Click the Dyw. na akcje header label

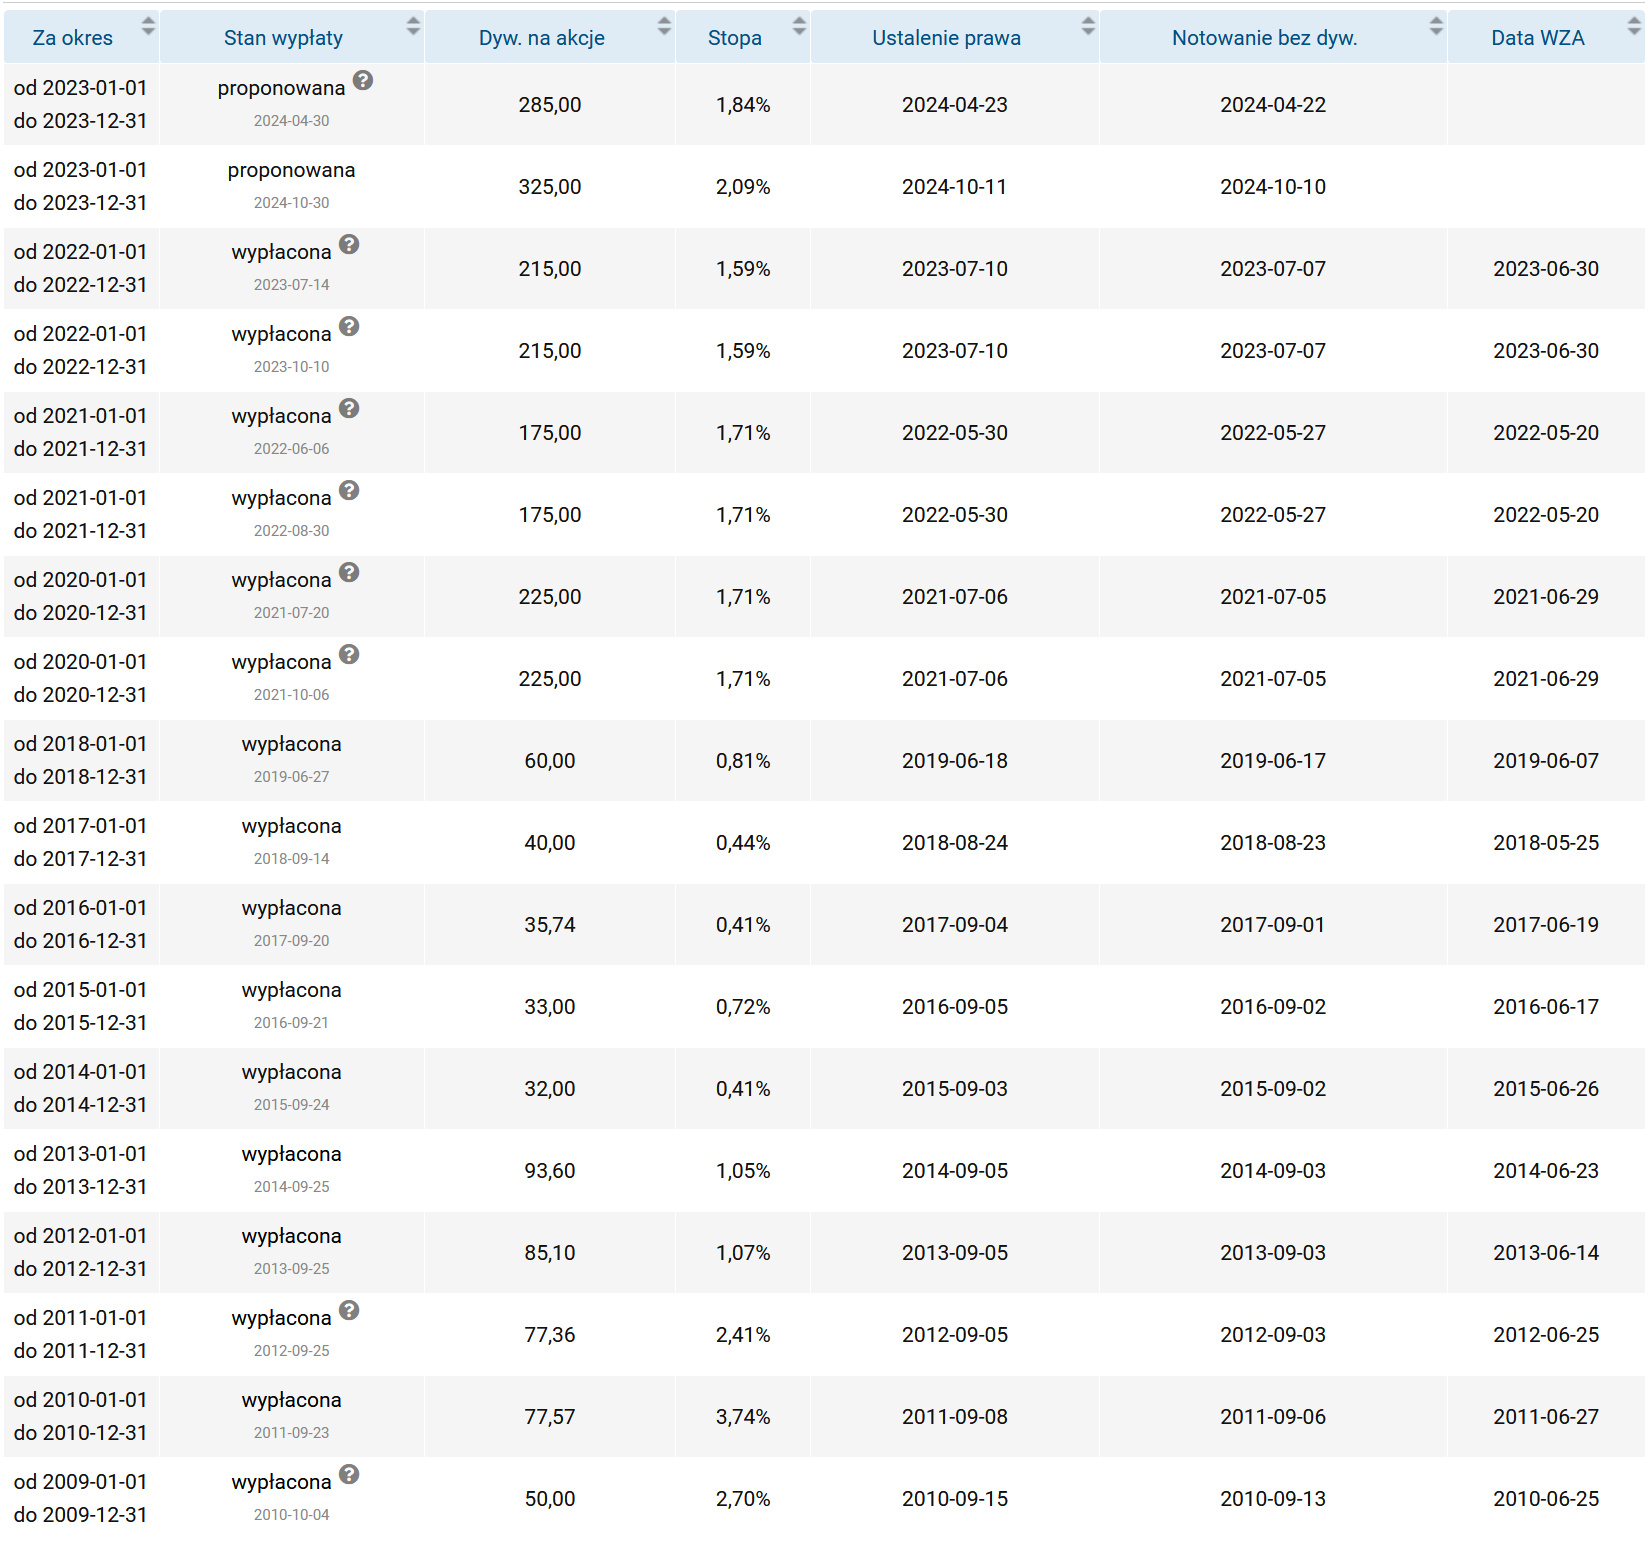542,38
